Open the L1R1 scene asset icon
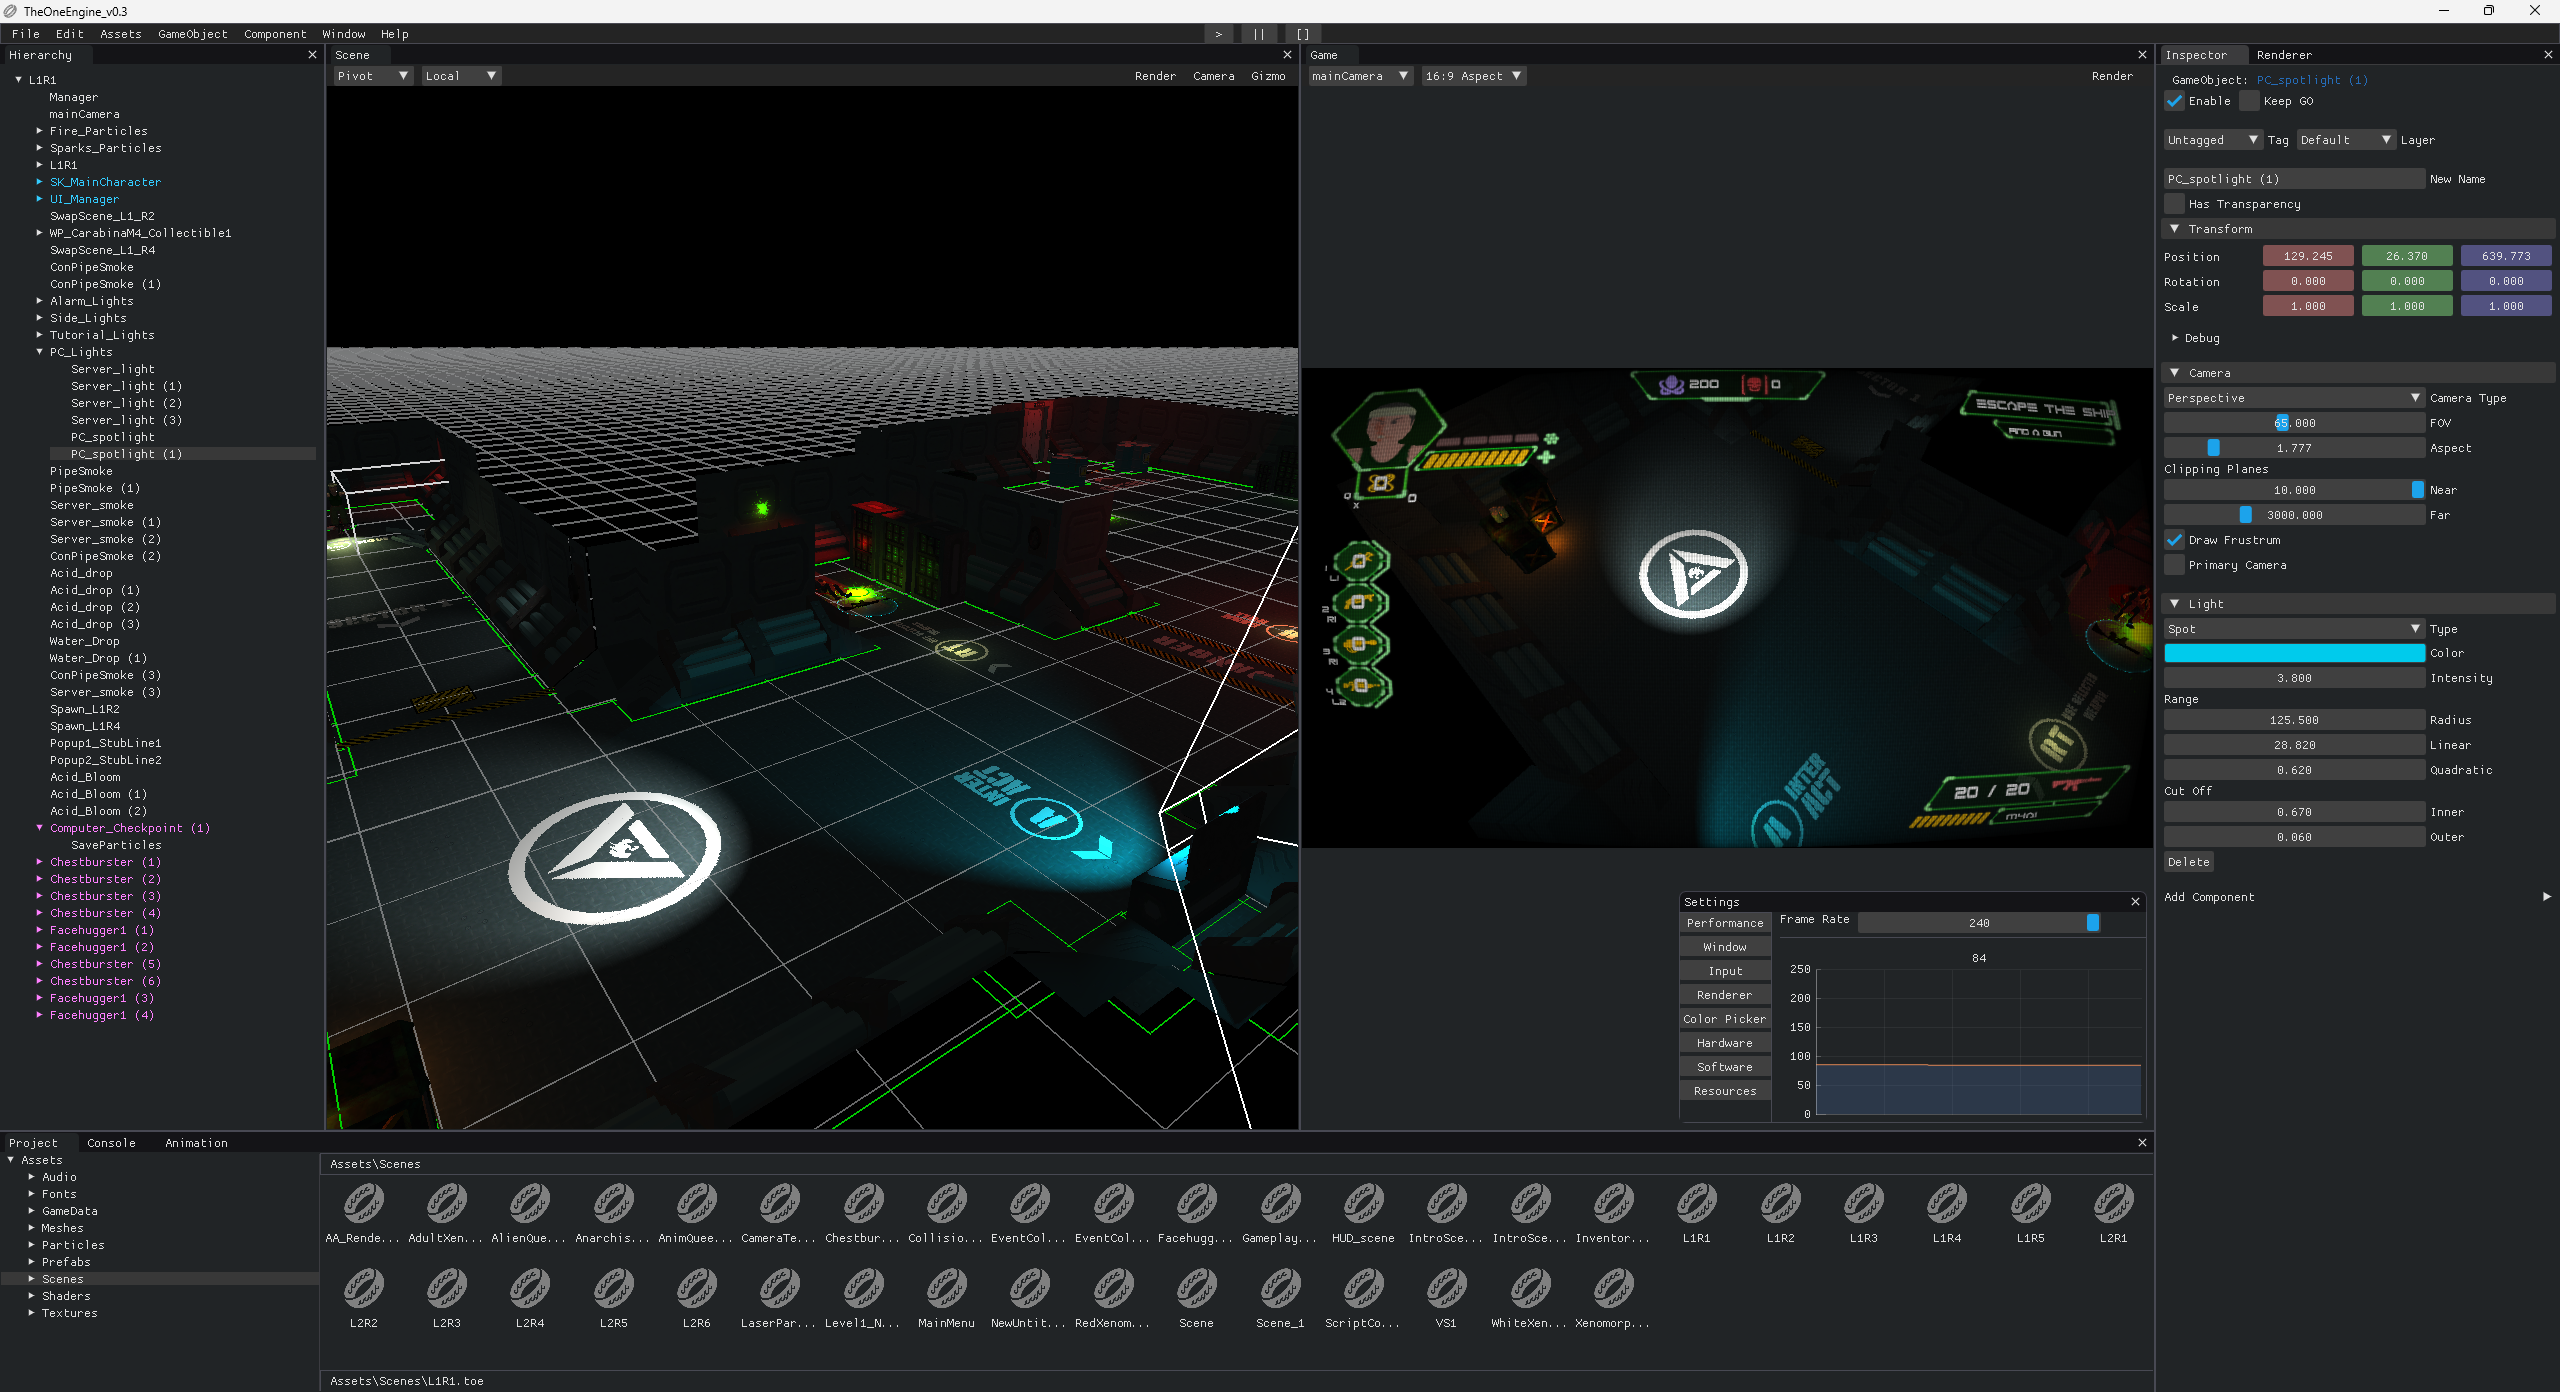 click(x=1696, y=1204)
